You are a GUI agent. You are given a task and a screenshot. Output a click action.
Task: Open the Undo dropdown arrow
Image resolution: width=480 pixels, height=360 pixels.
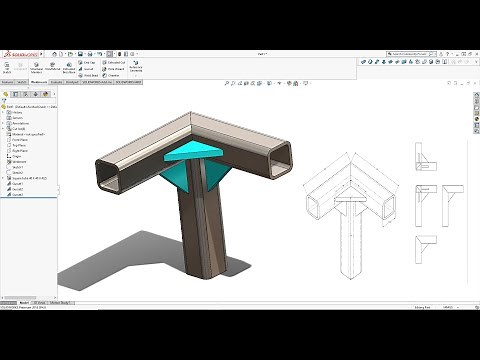coord(103,54)
